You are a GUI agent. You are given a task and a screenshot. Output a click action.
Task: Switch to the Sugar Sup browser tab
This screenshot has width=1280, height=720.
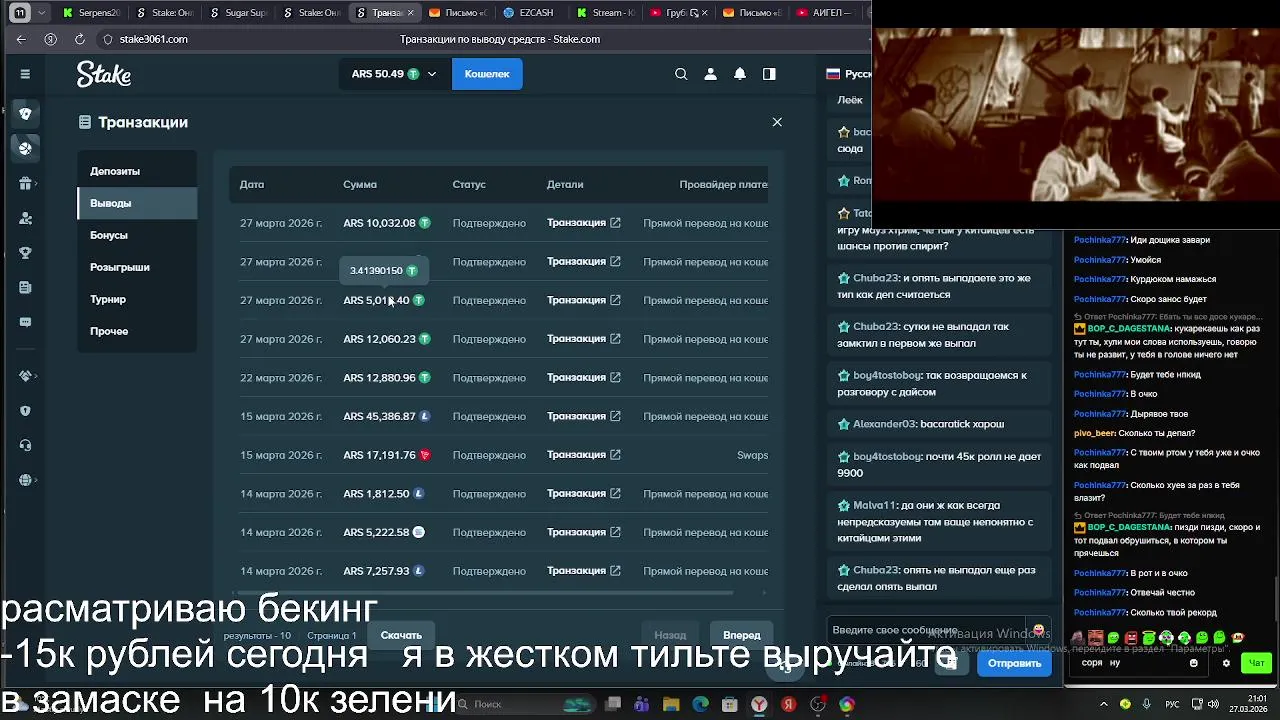tap(237, 13)
